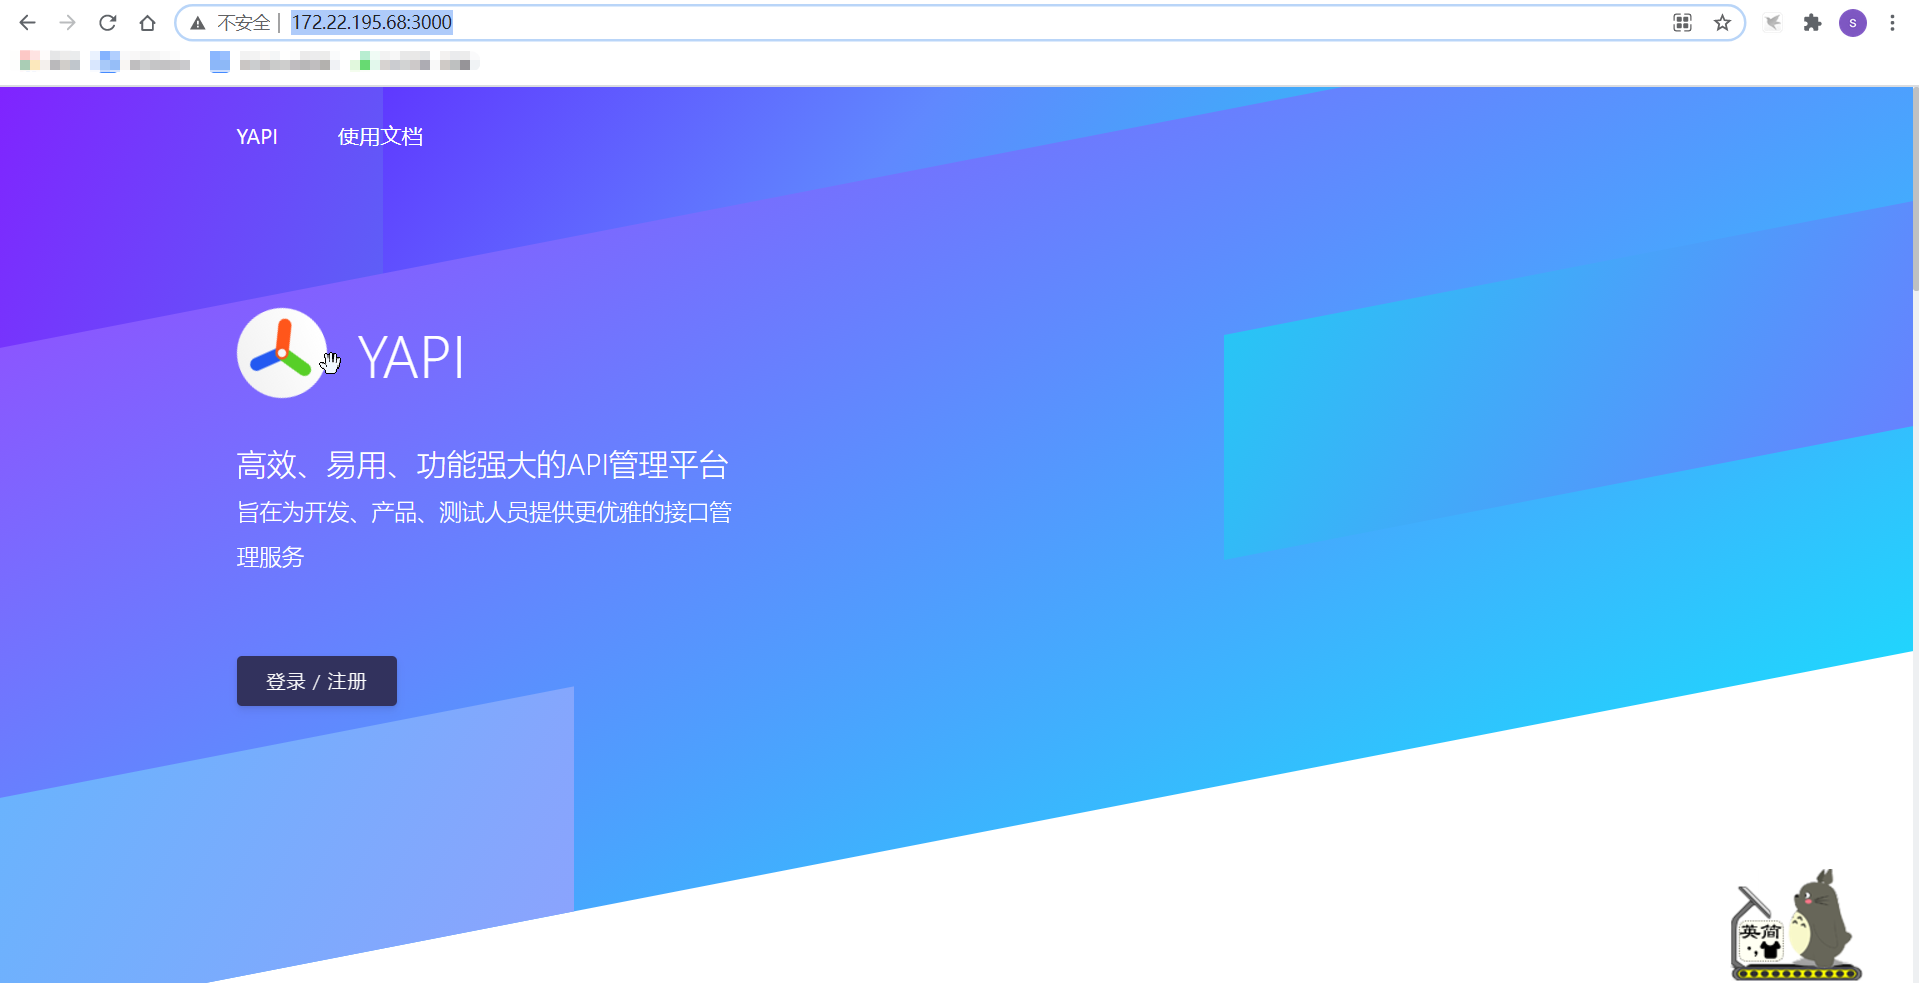Click the not-secure warning triangle icon

198,23
